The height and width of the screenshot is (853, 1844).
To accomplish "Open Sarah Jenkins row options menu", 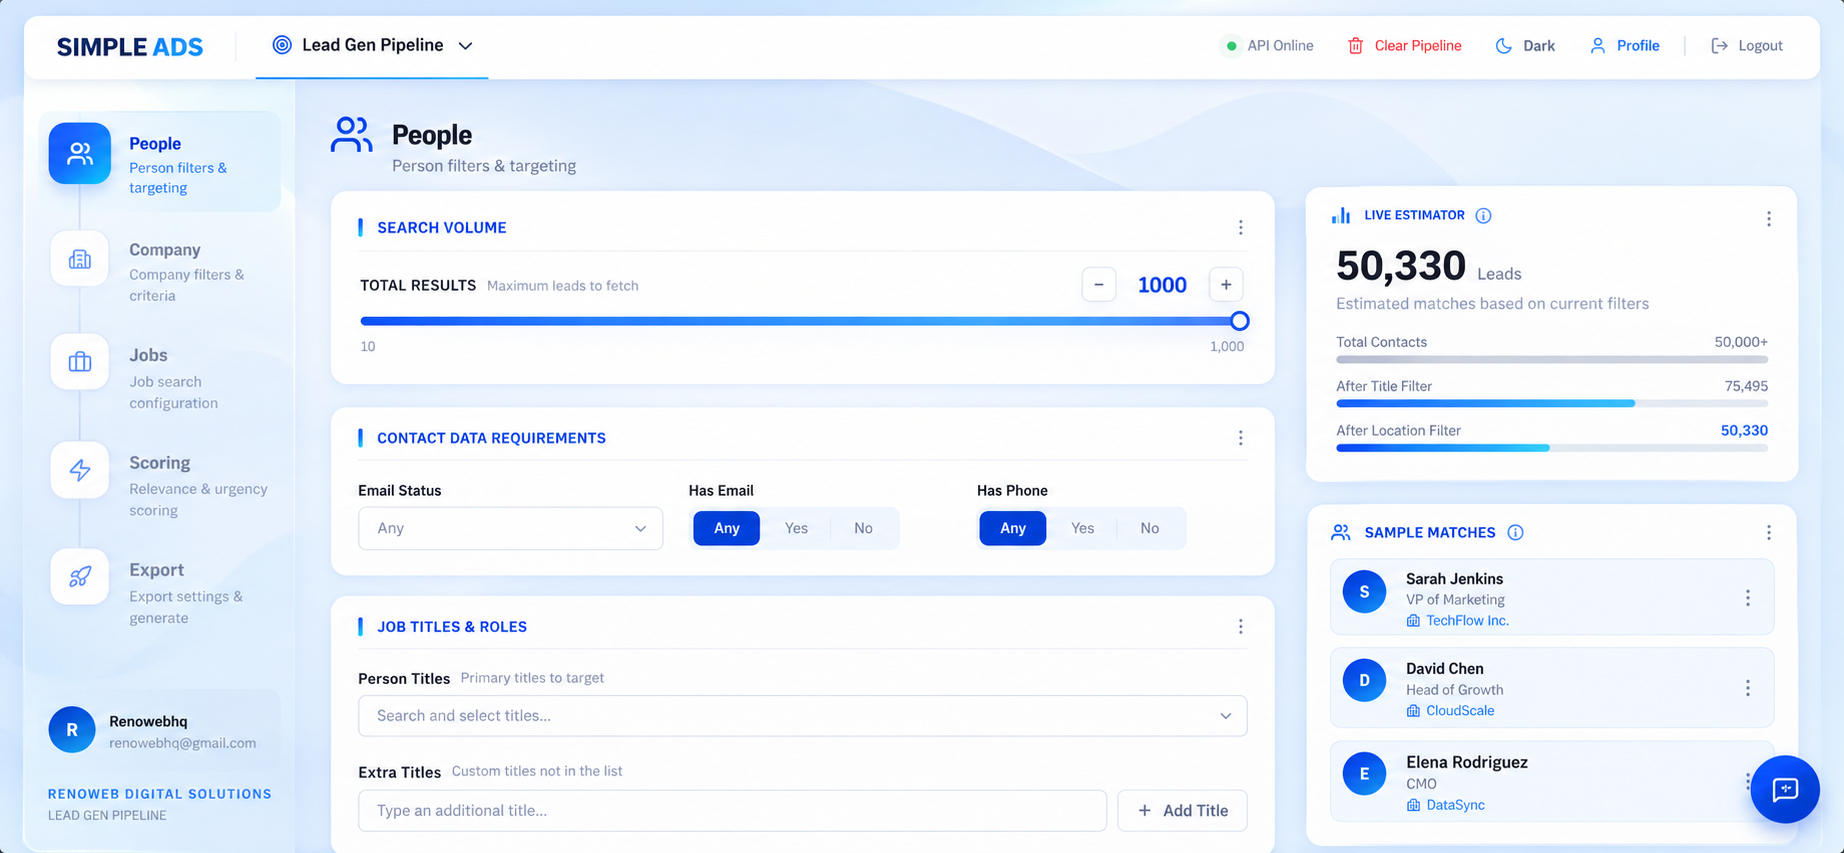I will 1747,598.
